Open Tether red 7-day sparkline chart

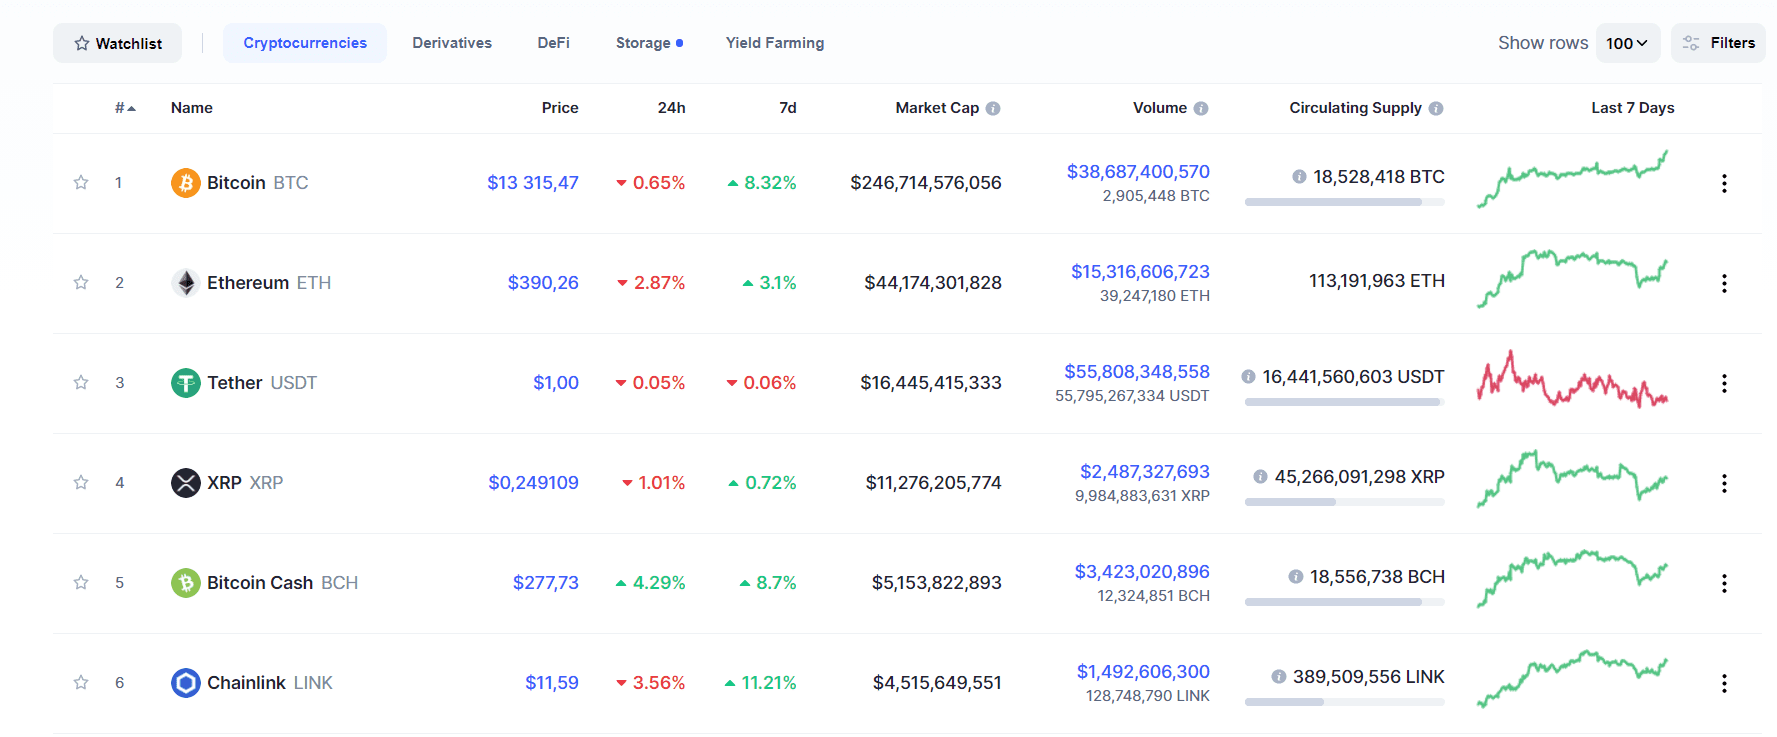(1572, 379)
